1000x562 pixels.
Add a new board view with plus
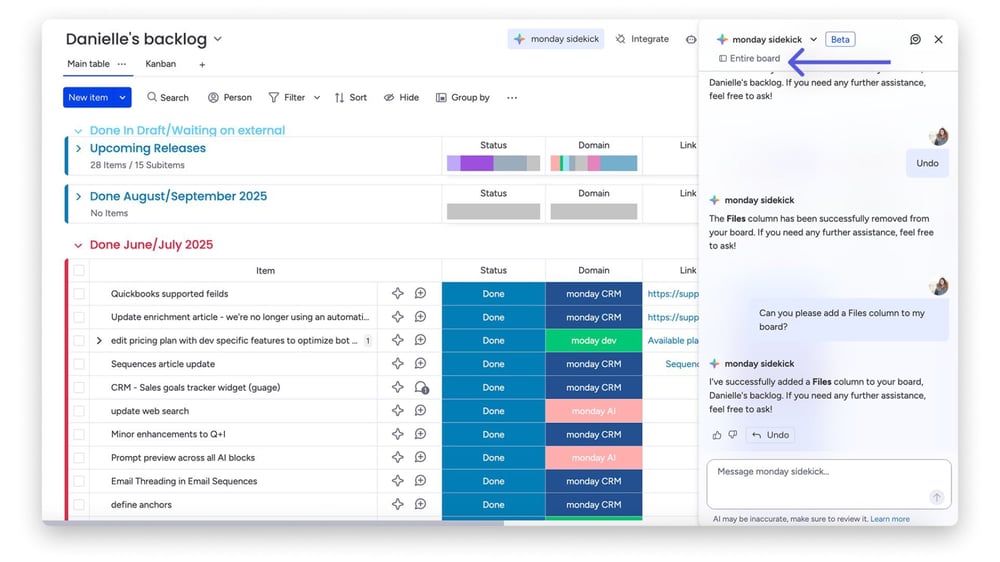[202, 64]
